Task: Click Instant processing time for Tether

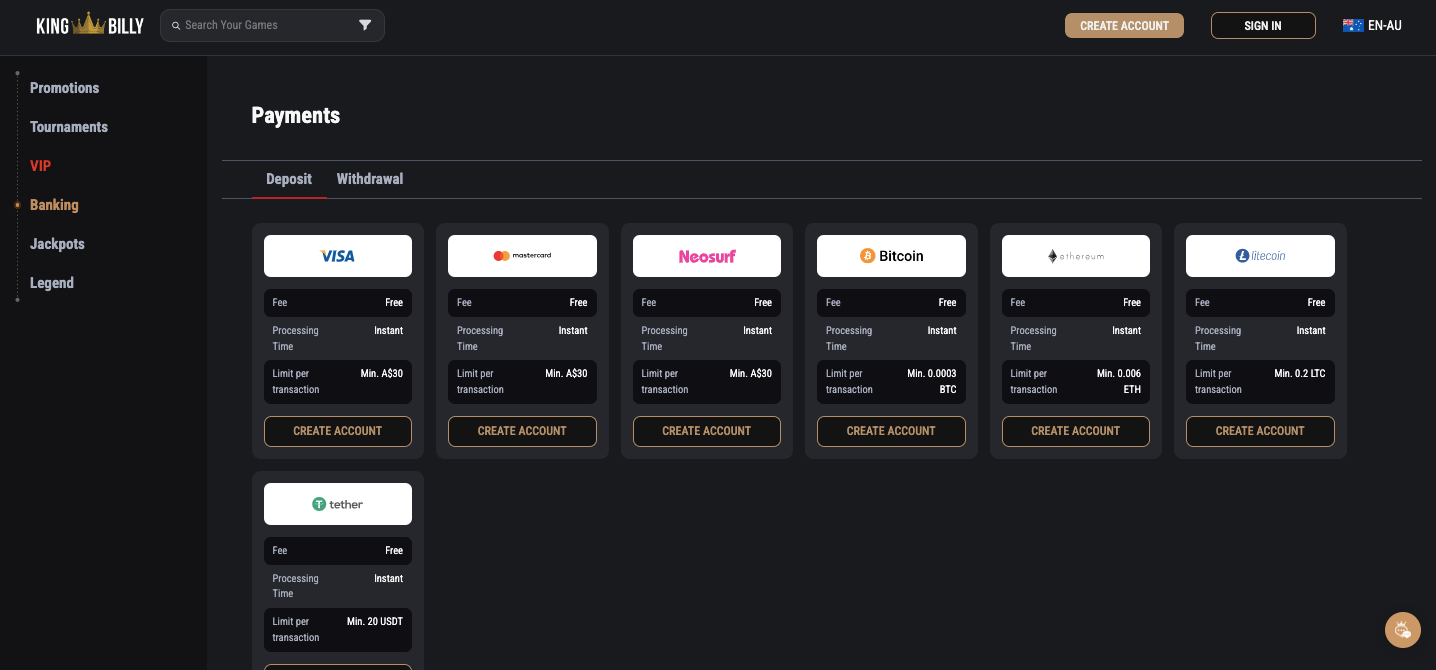Action: coord(389,578)
